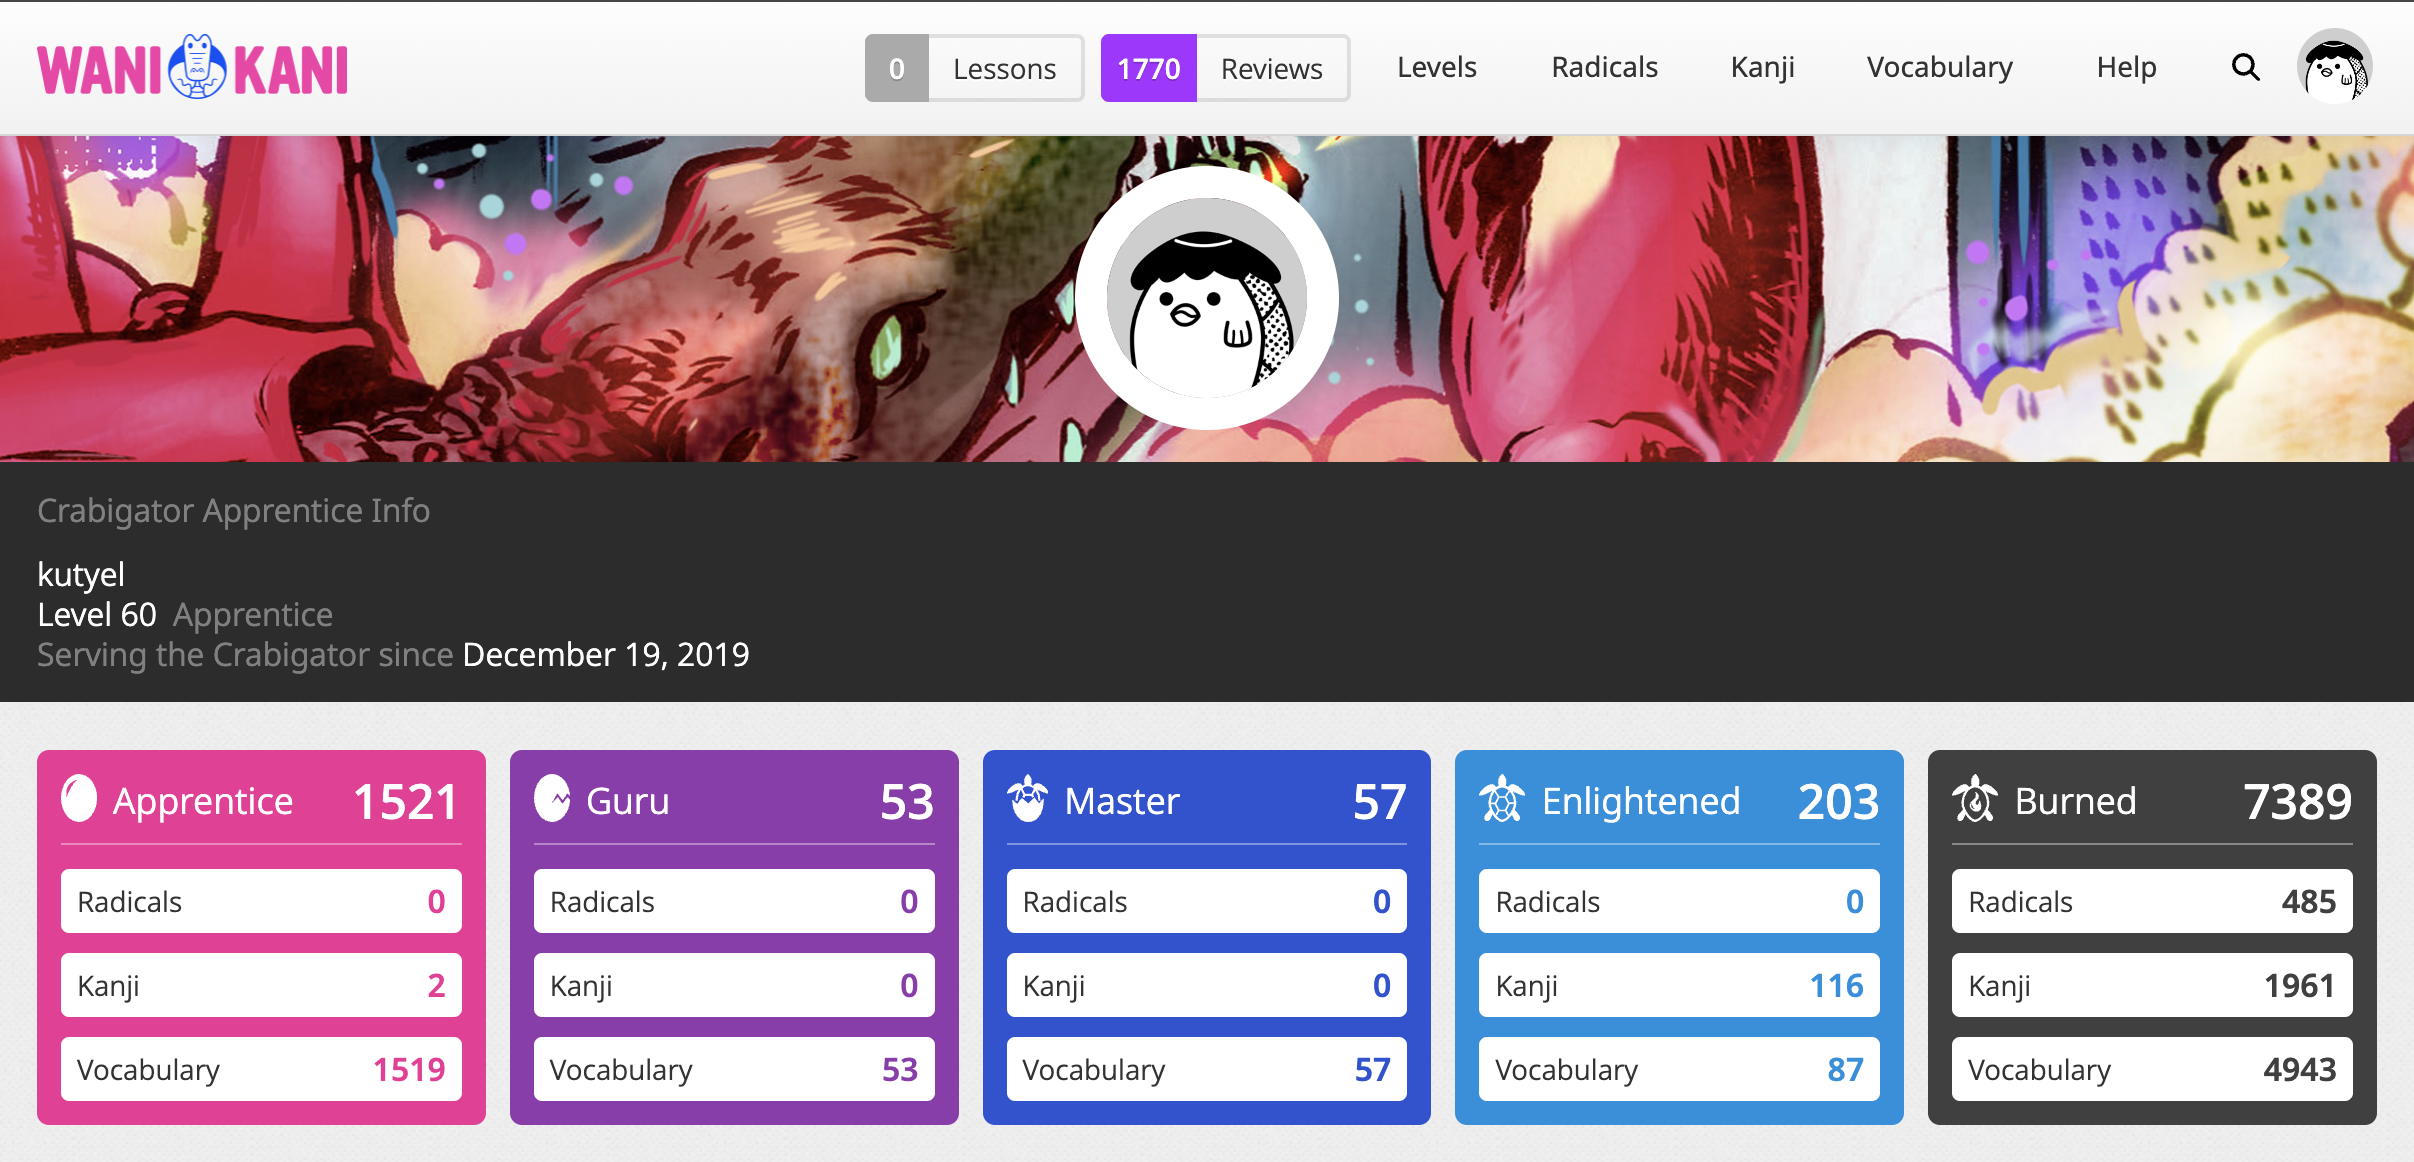Click the large circular profile picture
Screen dimensions: 2414x1162
pos(1207,298)
